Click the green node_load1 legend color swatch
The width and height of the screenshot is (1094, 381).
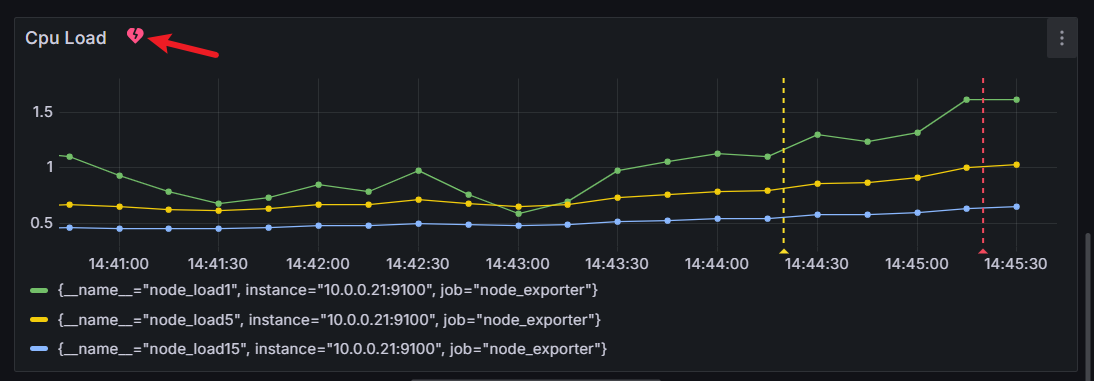coord(40,290)
